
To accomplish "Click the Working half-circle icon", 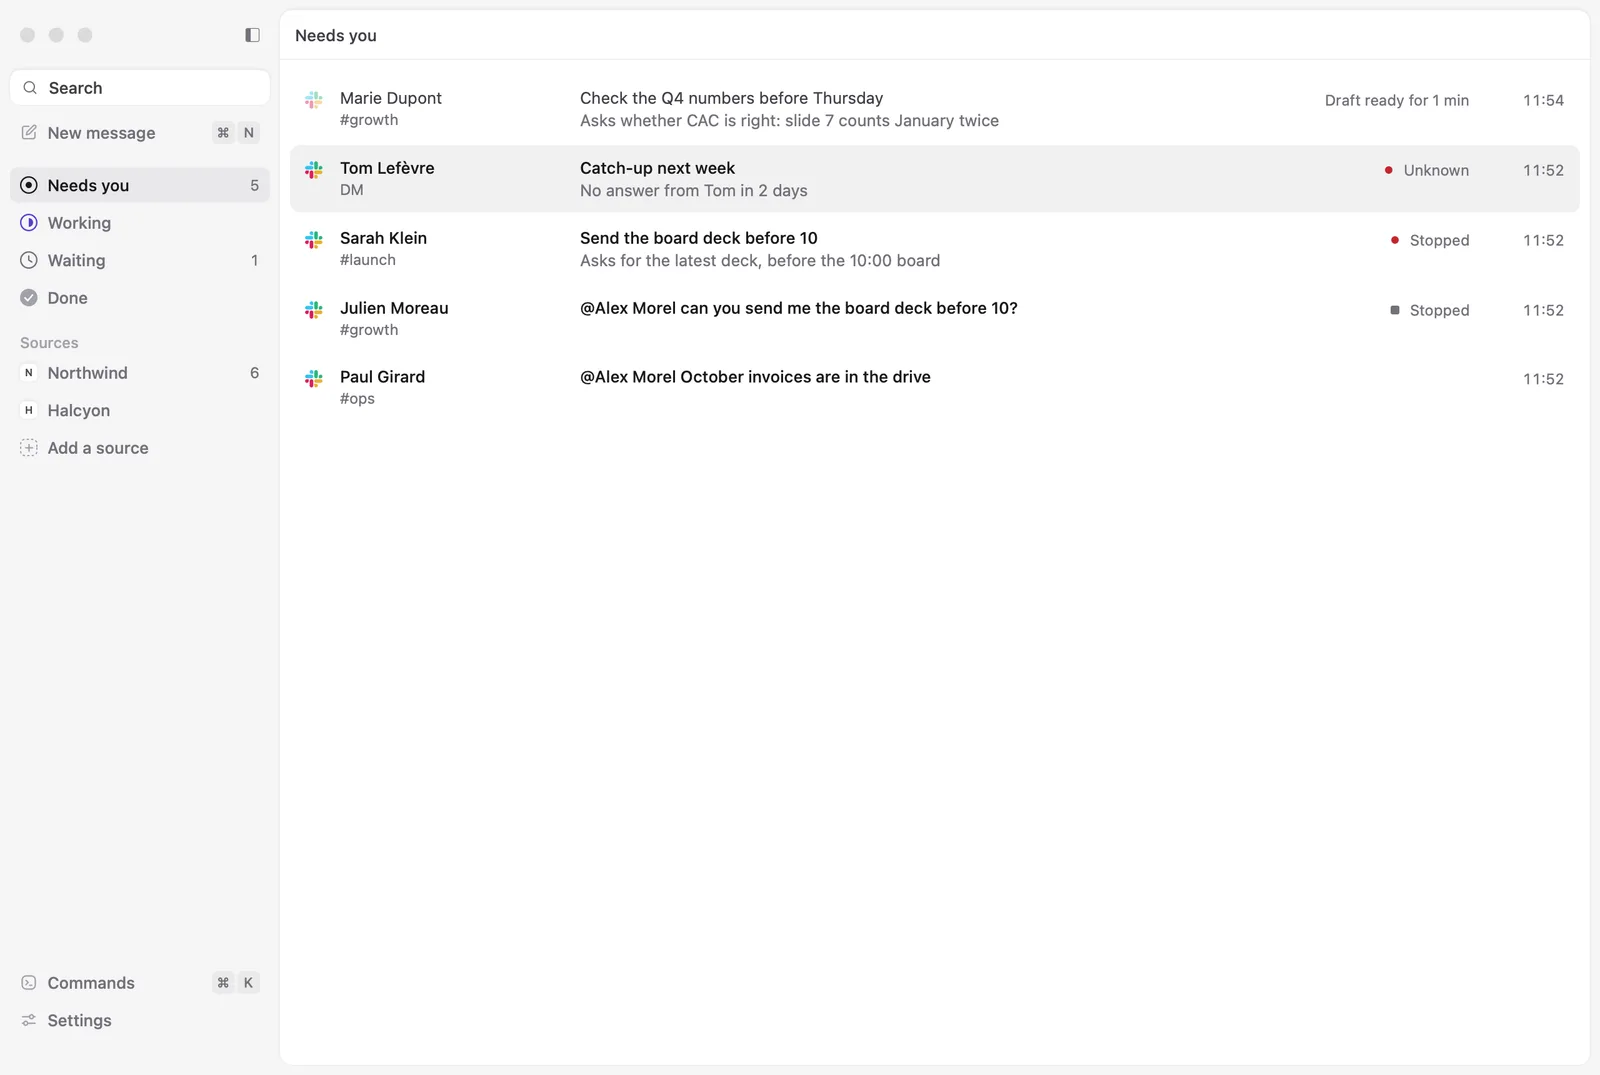I will [29, 223].
